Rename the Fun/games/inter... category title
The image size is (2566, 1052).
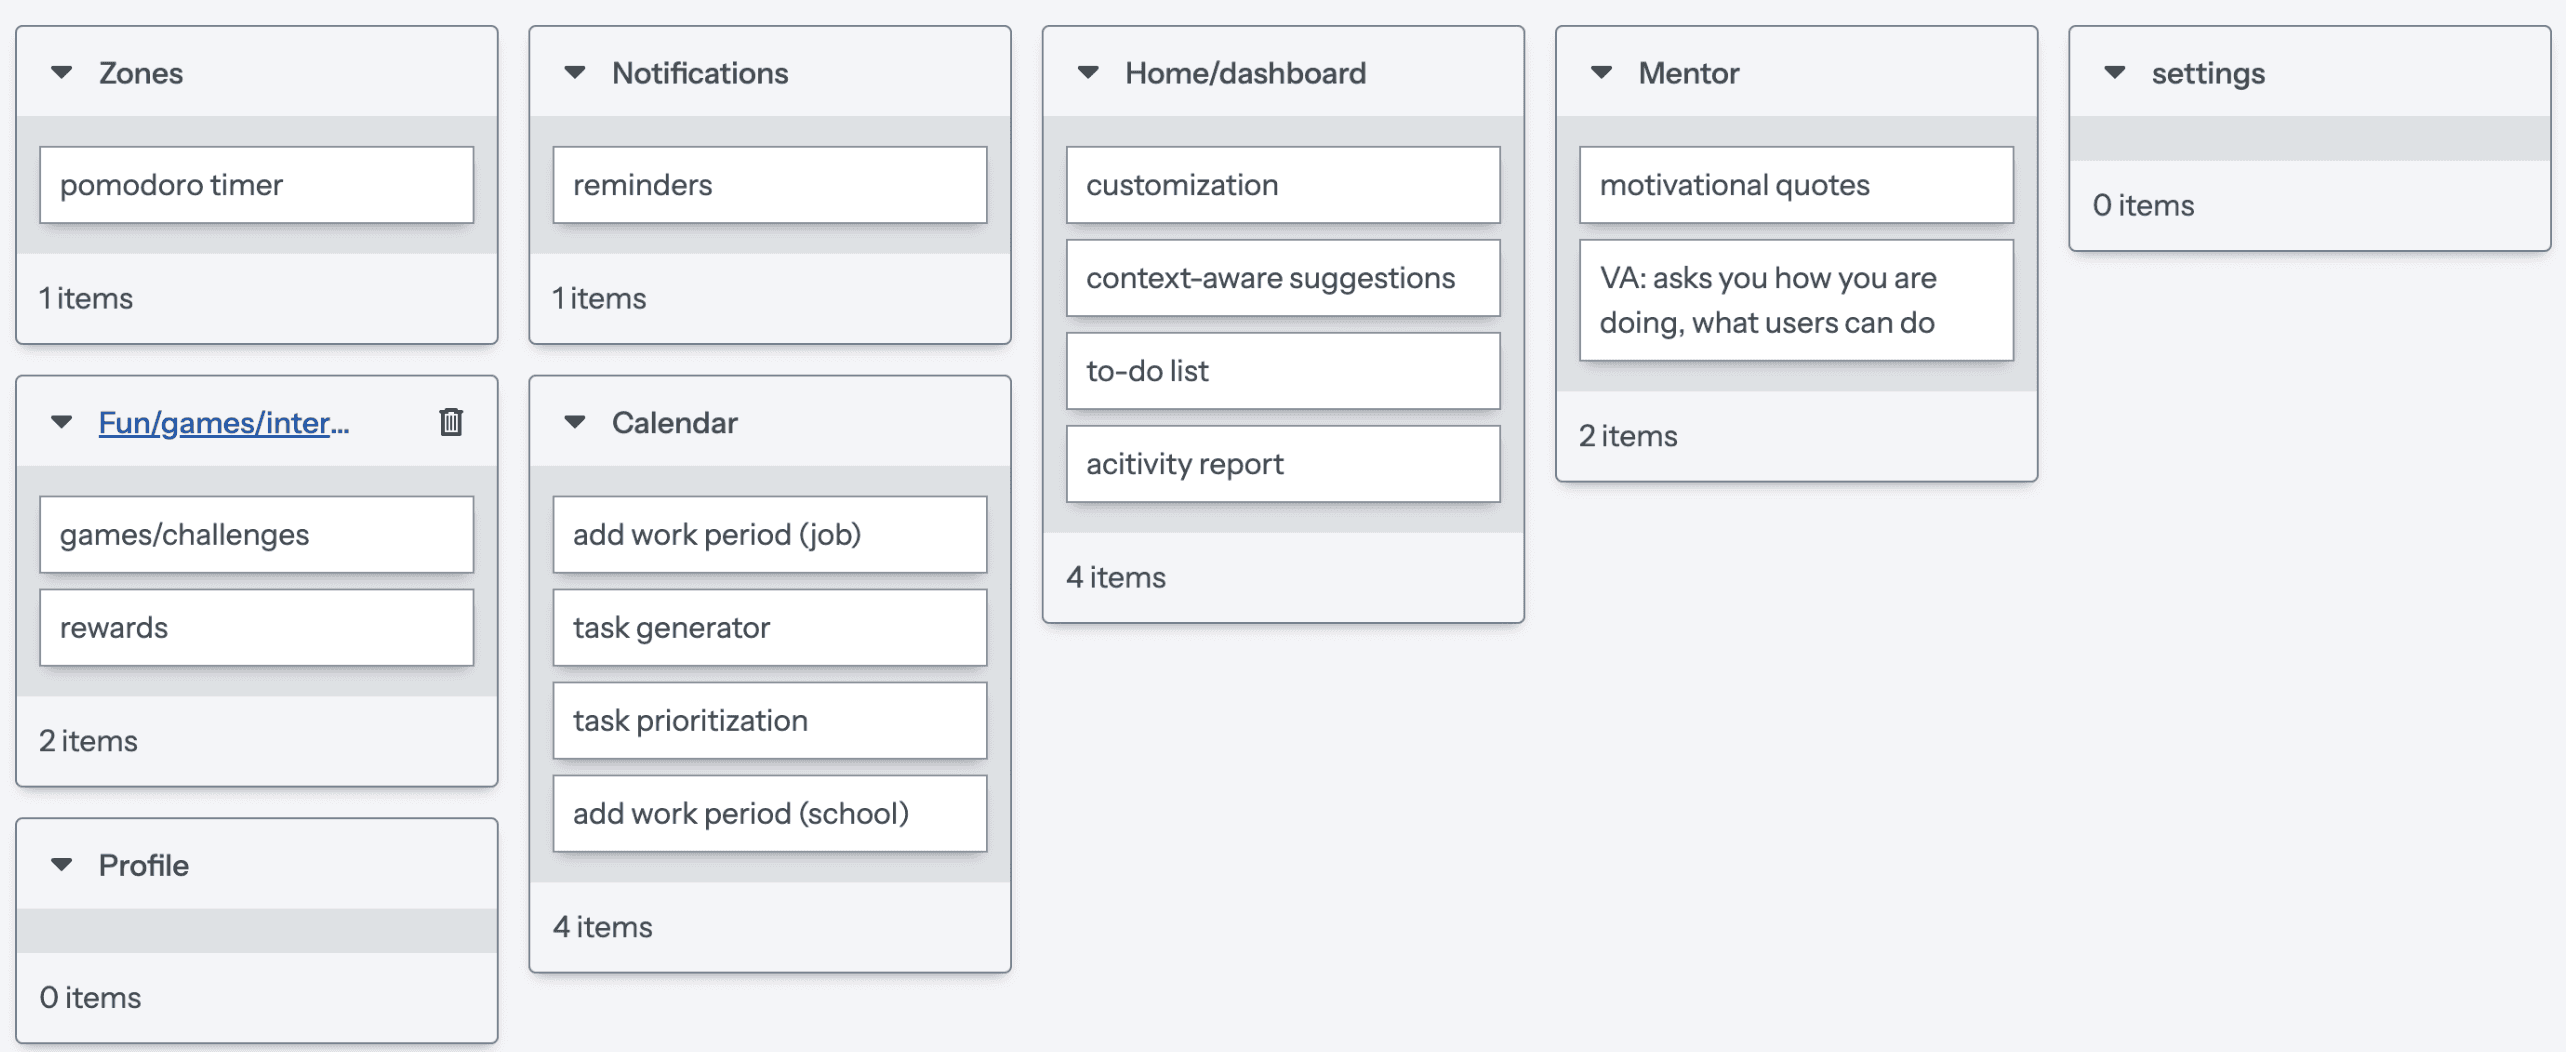pyautogui.click(x=224, y=423)
